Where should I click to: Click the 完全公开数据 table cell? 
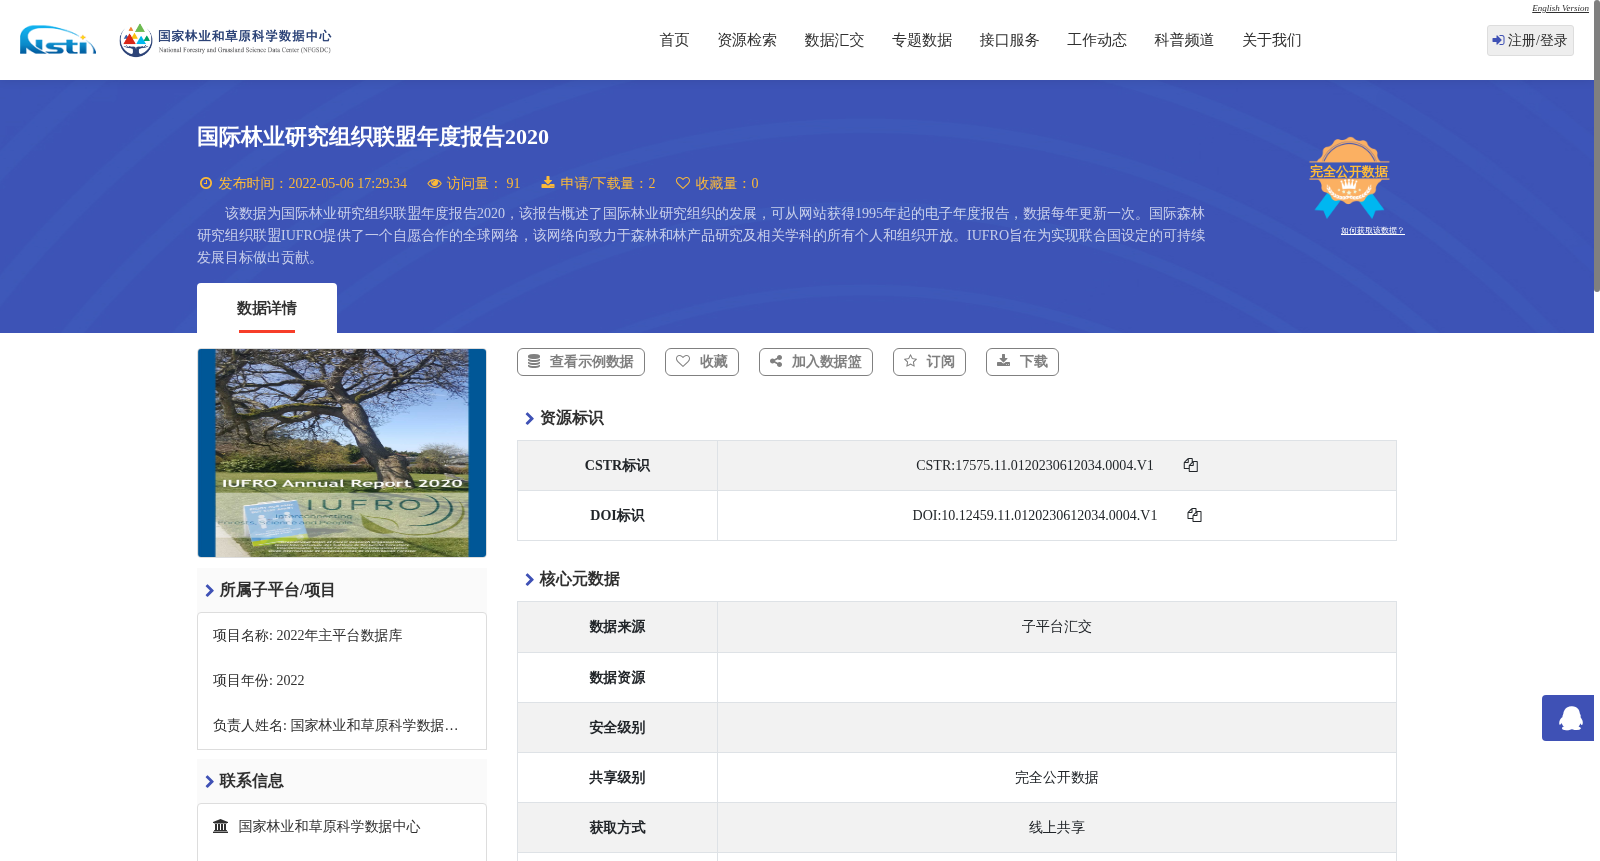pos(1057,777)
